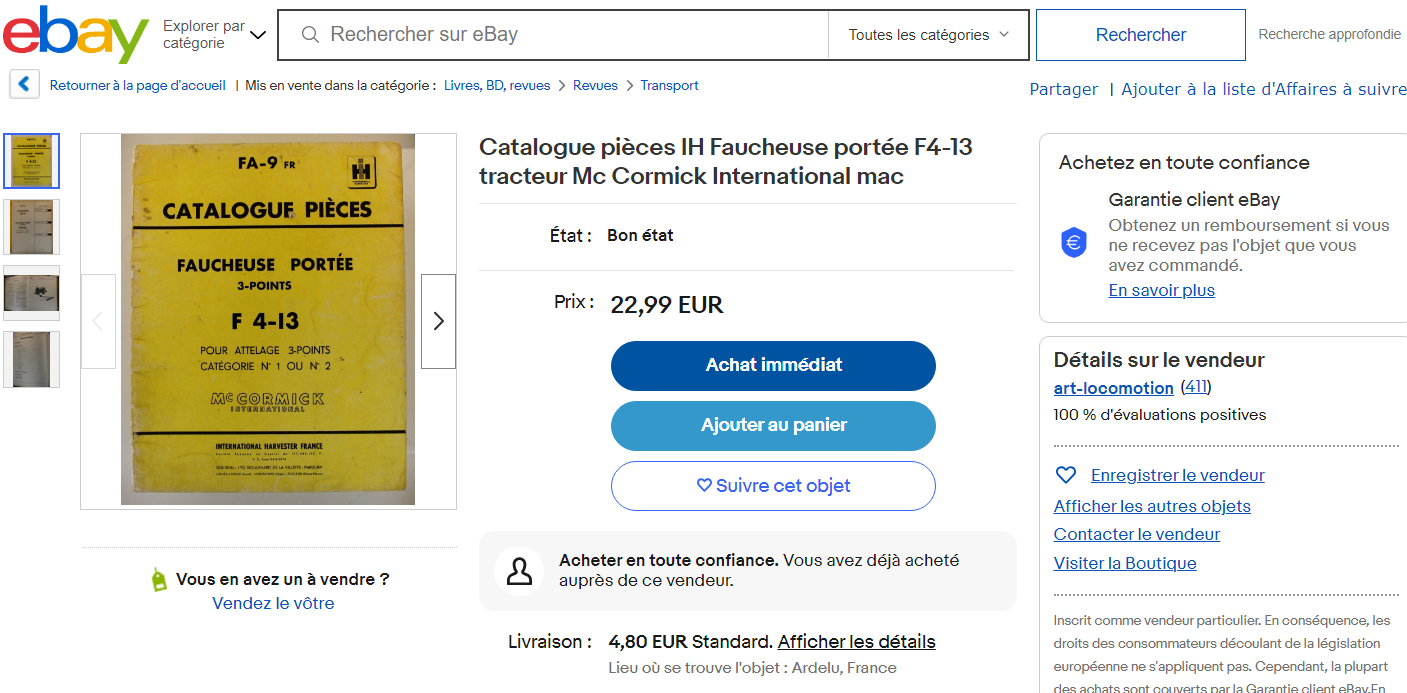
Task: Show next product image arrow
Action: (x=438, y=321)
